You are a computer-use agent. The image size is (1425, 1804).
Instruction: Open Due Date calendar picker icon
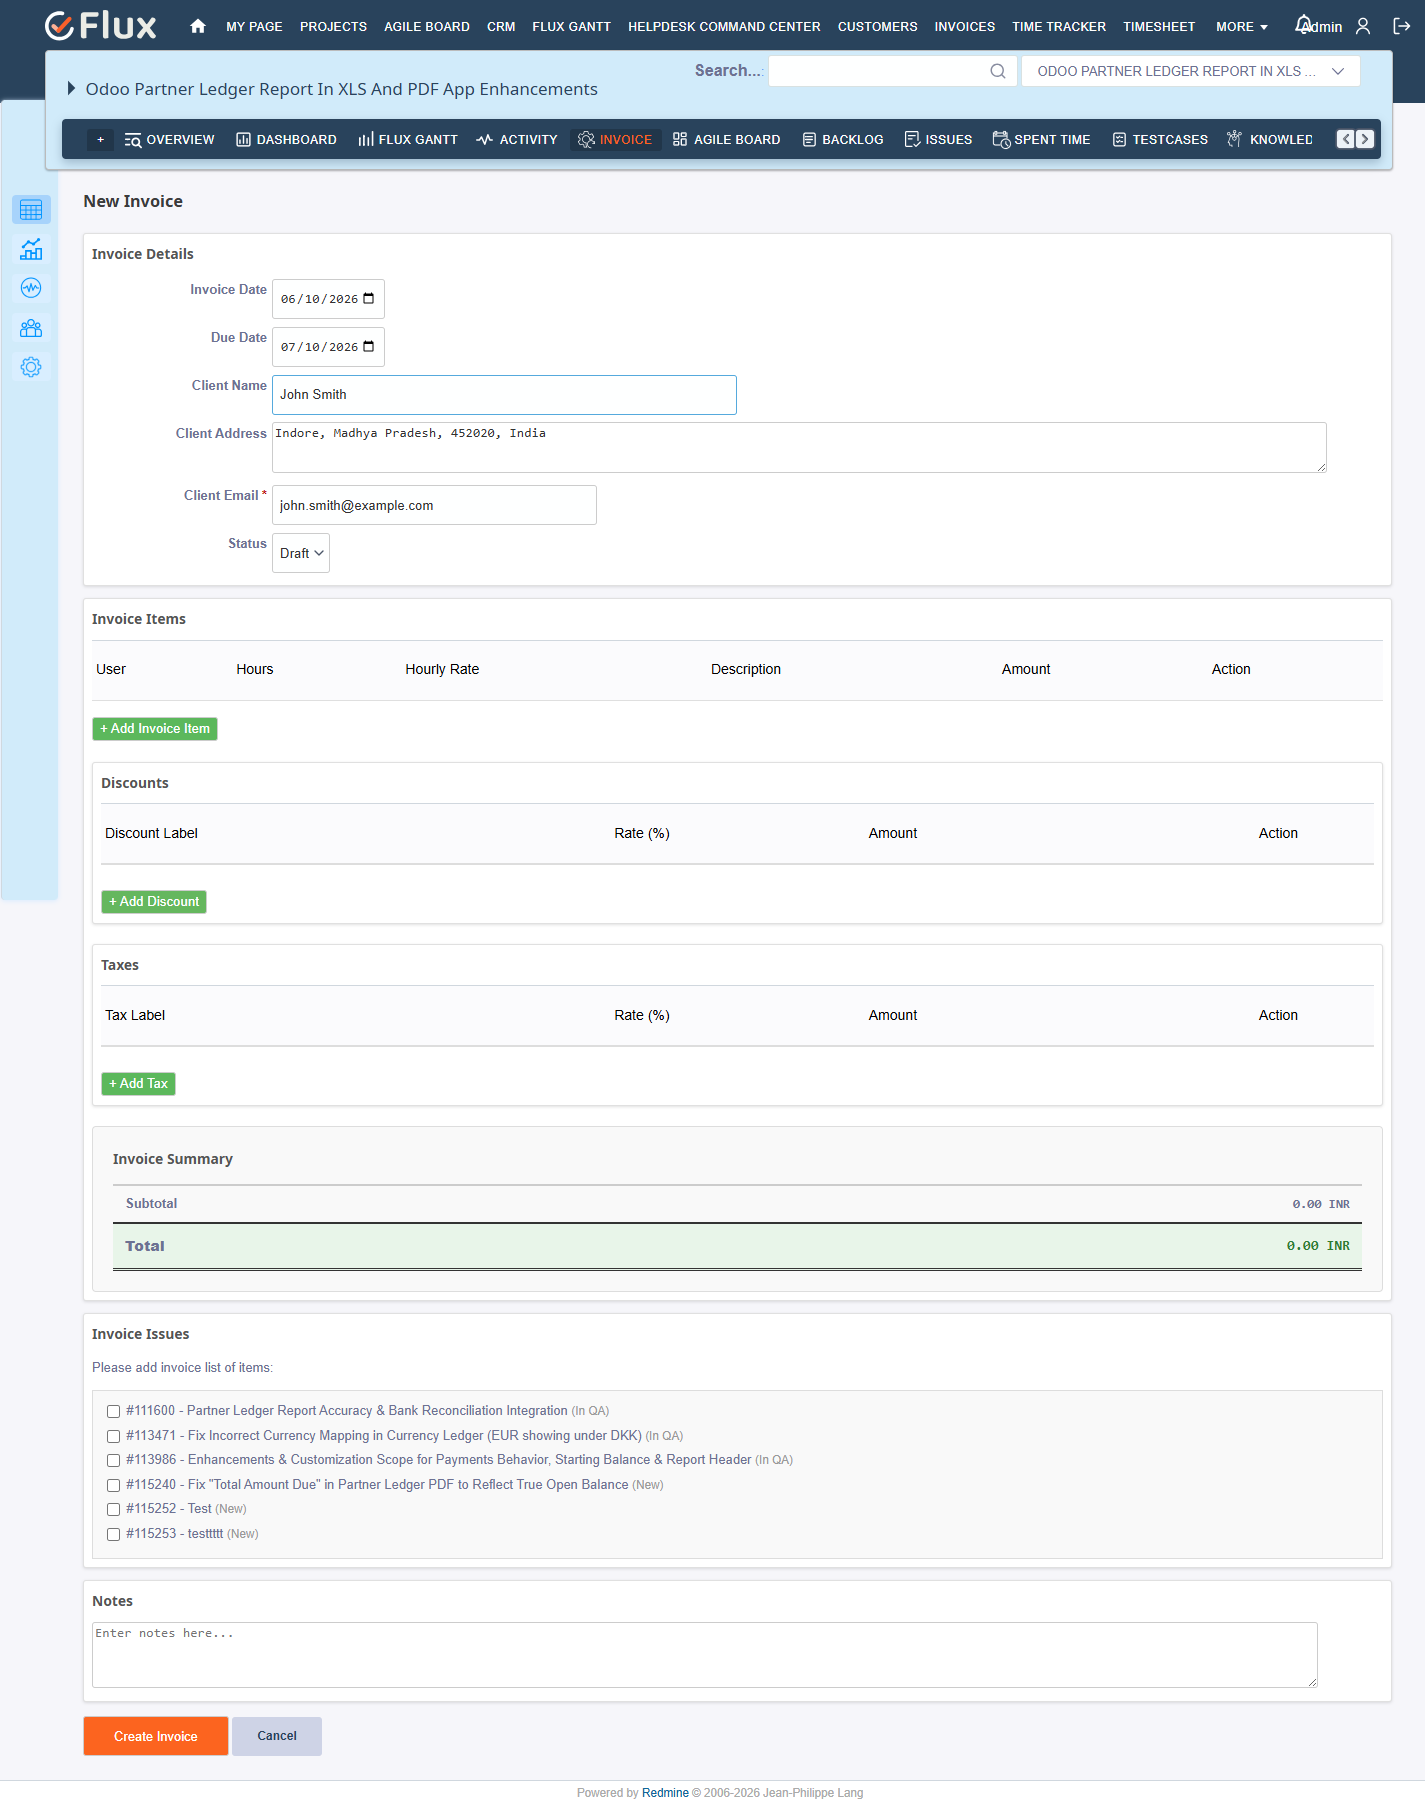(369, 346)
